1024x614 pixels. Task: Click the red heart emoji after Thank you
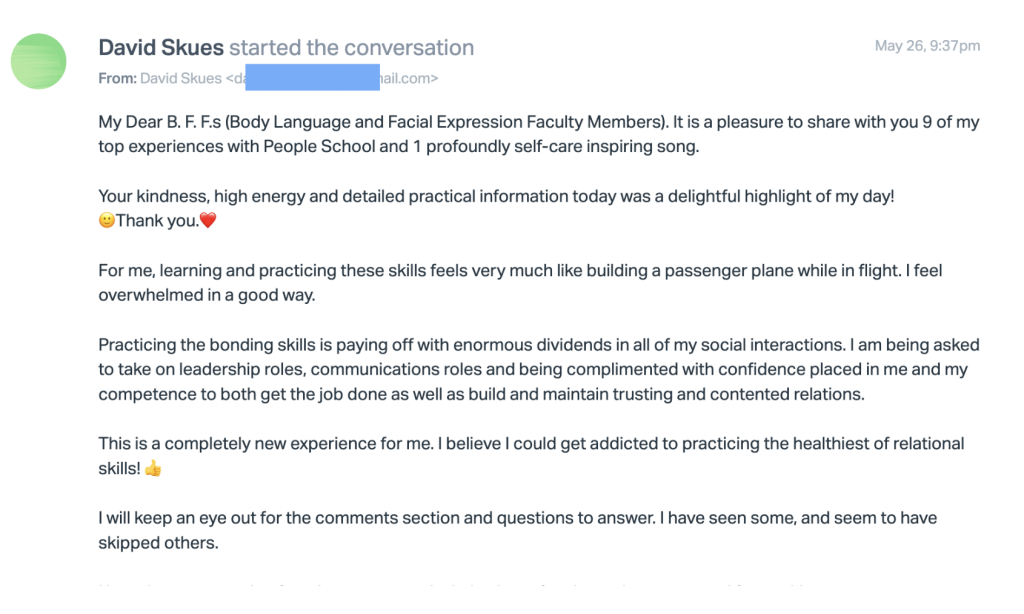pos(208,221)
